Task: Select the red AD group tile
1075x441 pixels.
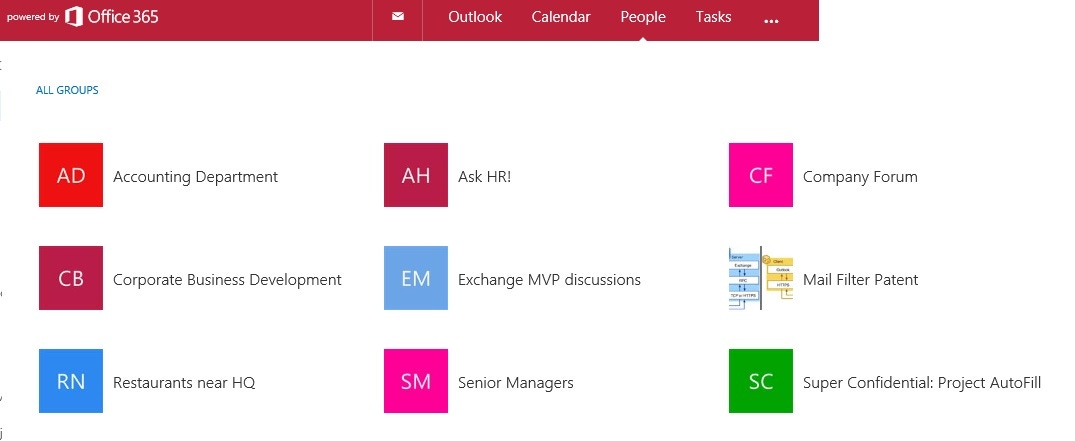Action: 71,175
